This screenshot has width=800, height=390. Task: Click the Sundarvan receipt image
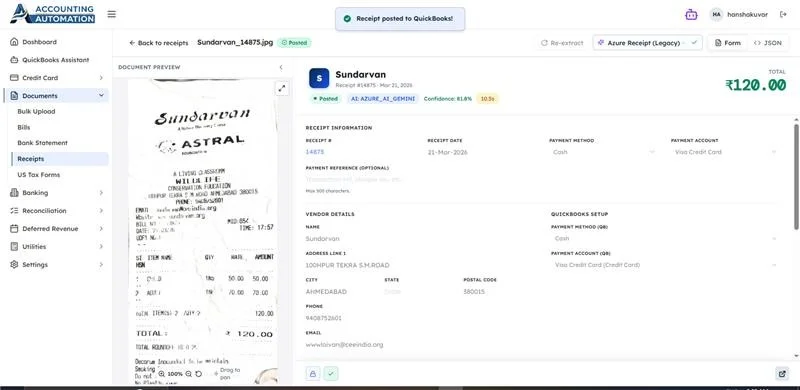(x=203, y=231)
